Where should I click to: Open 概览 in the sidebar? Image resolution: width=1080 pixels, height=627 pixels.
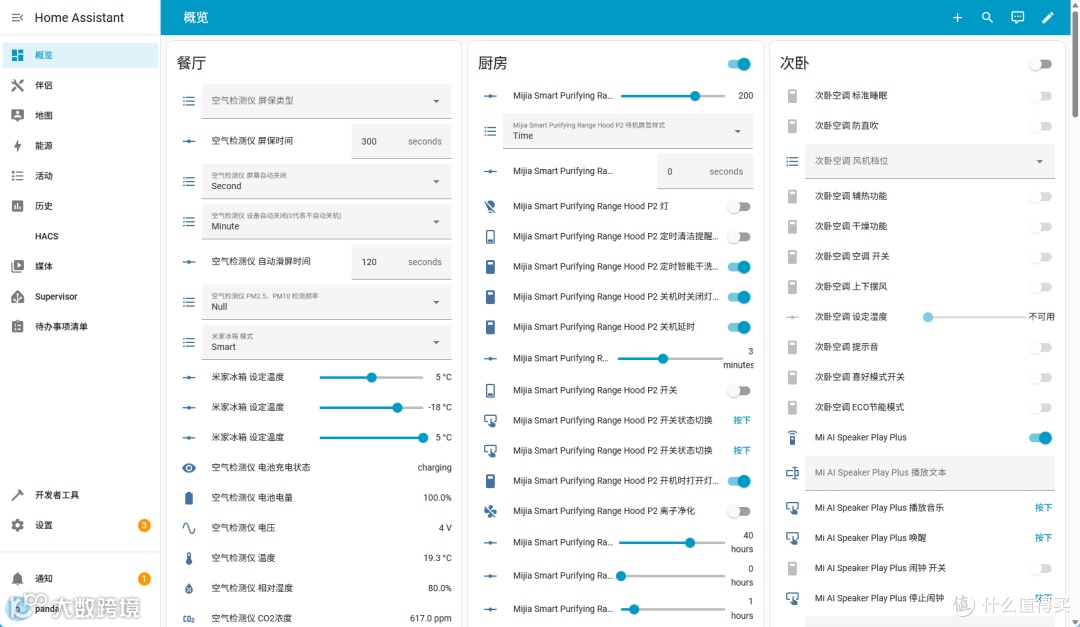80,55
